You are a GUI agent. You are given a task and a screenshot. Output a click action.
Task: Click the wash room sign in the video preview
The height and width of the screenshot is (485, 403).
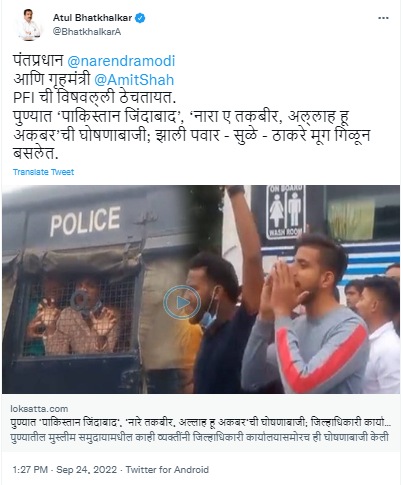point(286,212)
